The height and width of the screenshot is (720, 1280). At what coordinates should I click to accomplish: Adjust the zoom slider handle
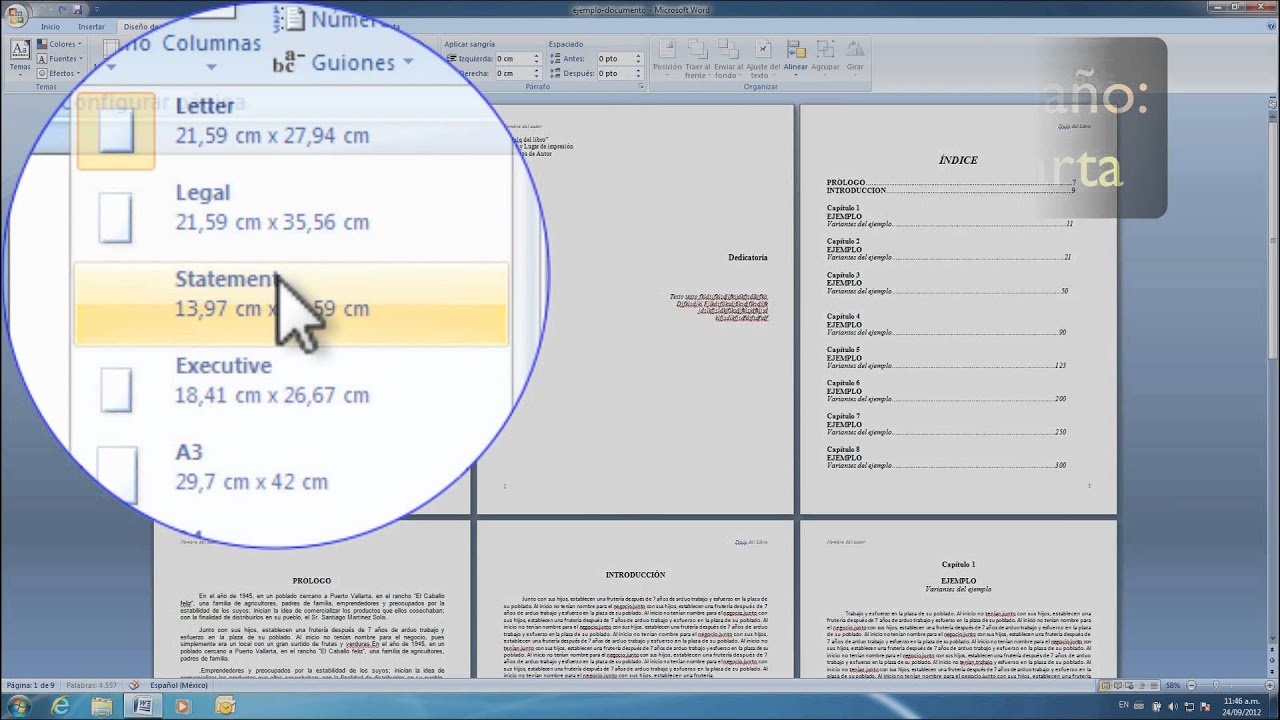[1217, 686]
